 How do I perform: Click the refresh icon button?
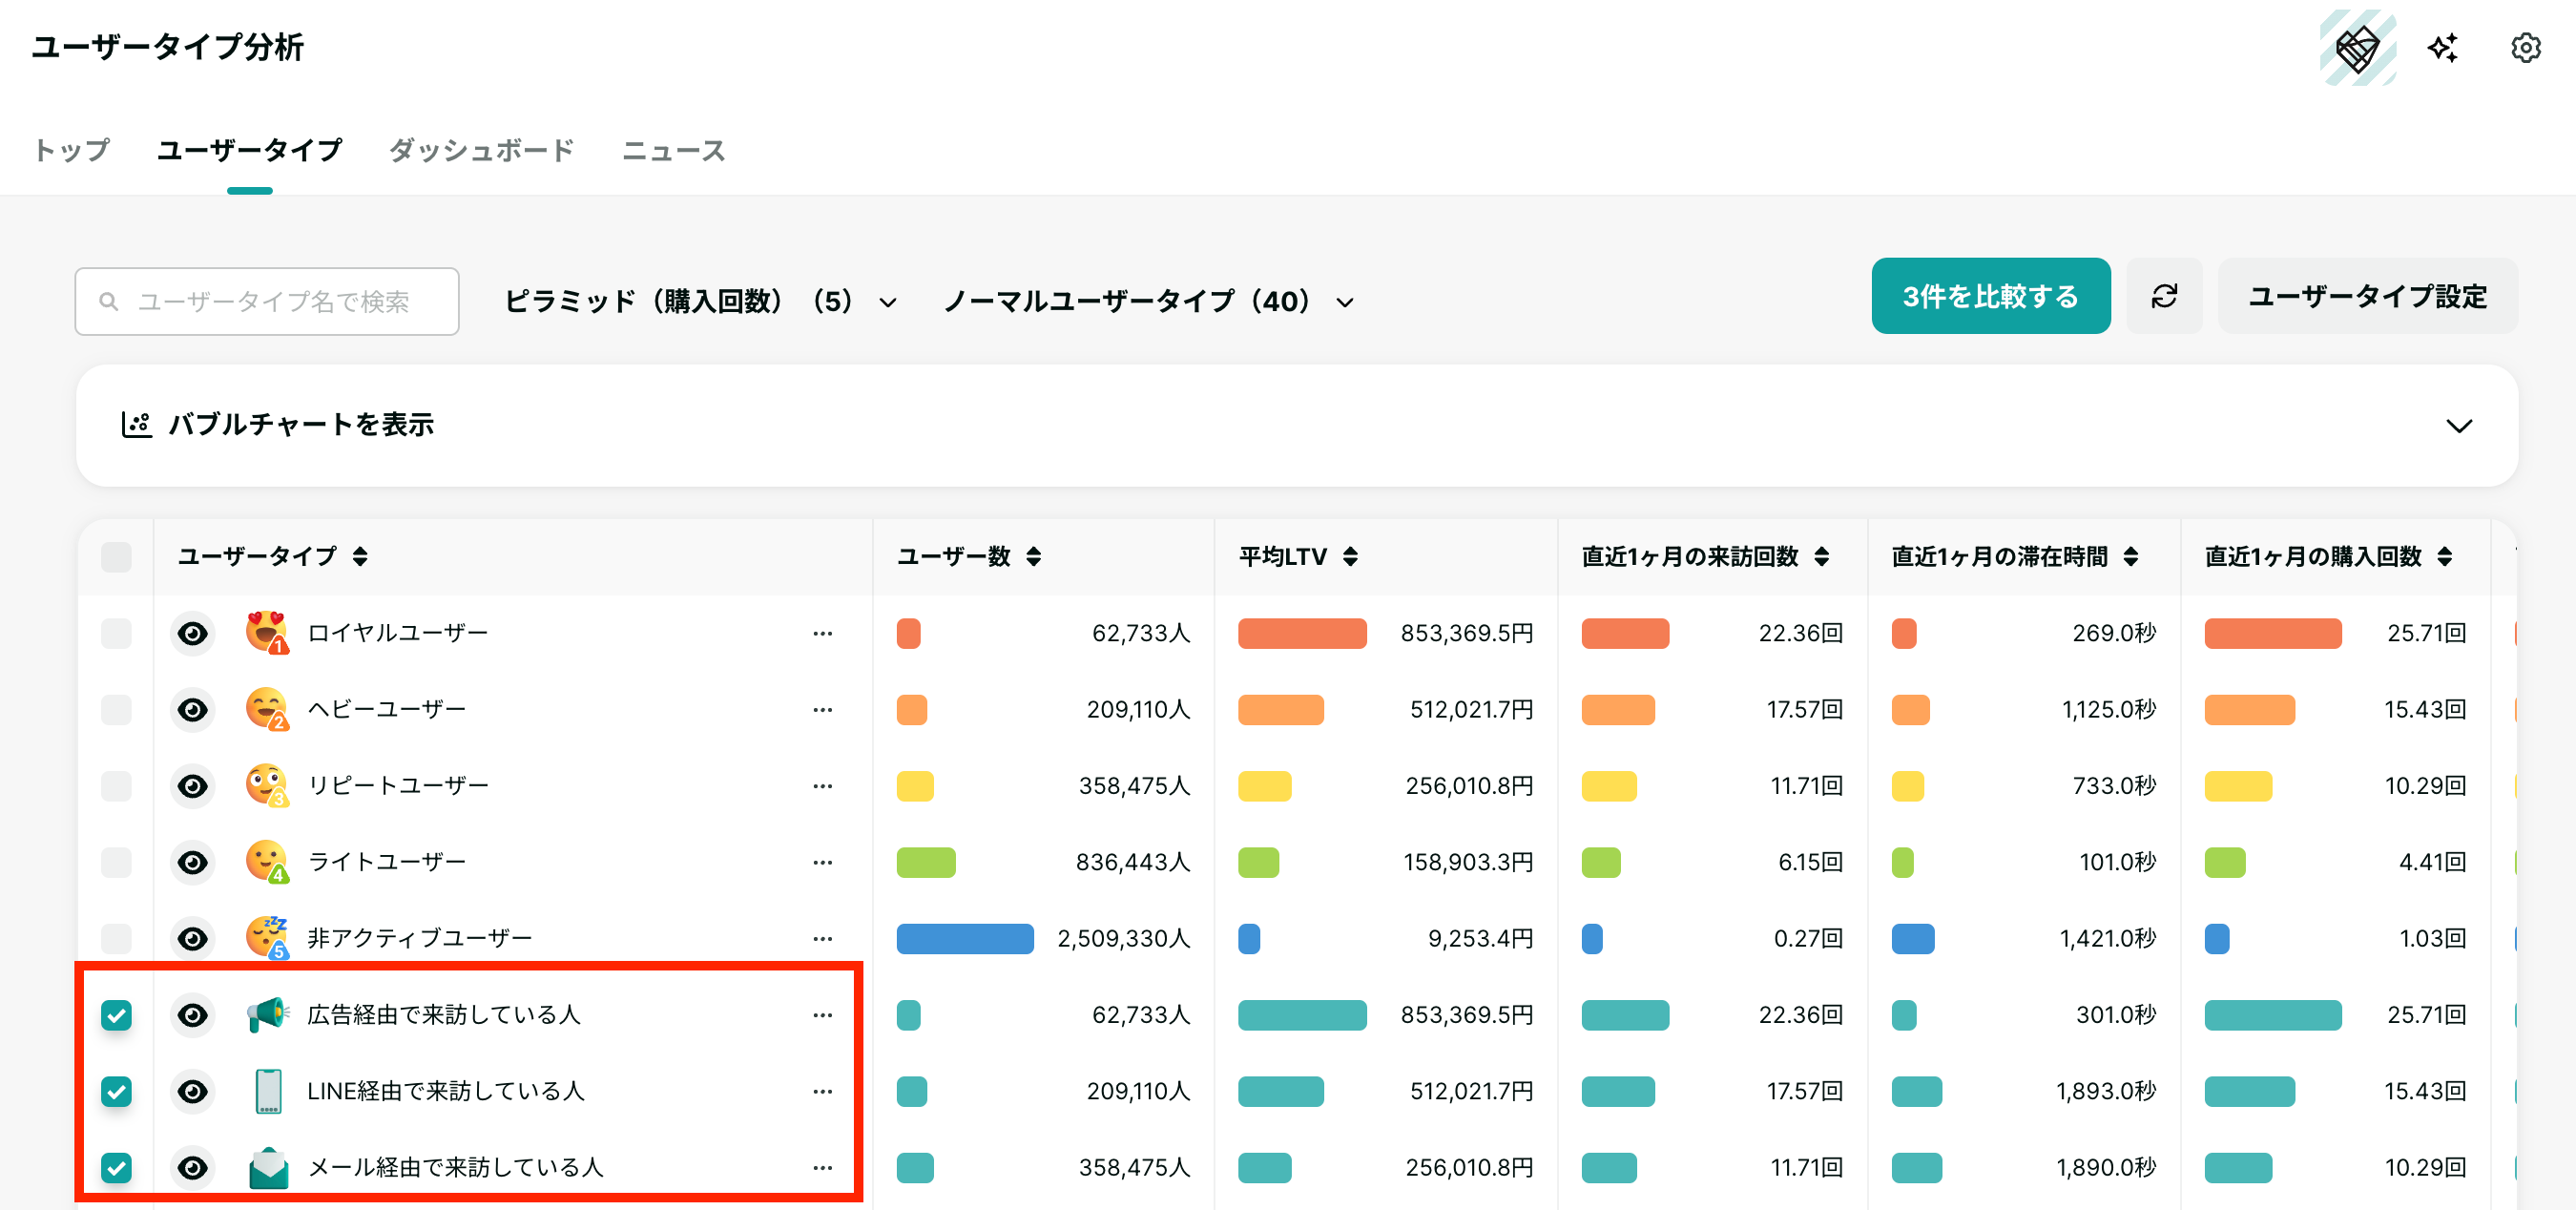coord(2164,296)
